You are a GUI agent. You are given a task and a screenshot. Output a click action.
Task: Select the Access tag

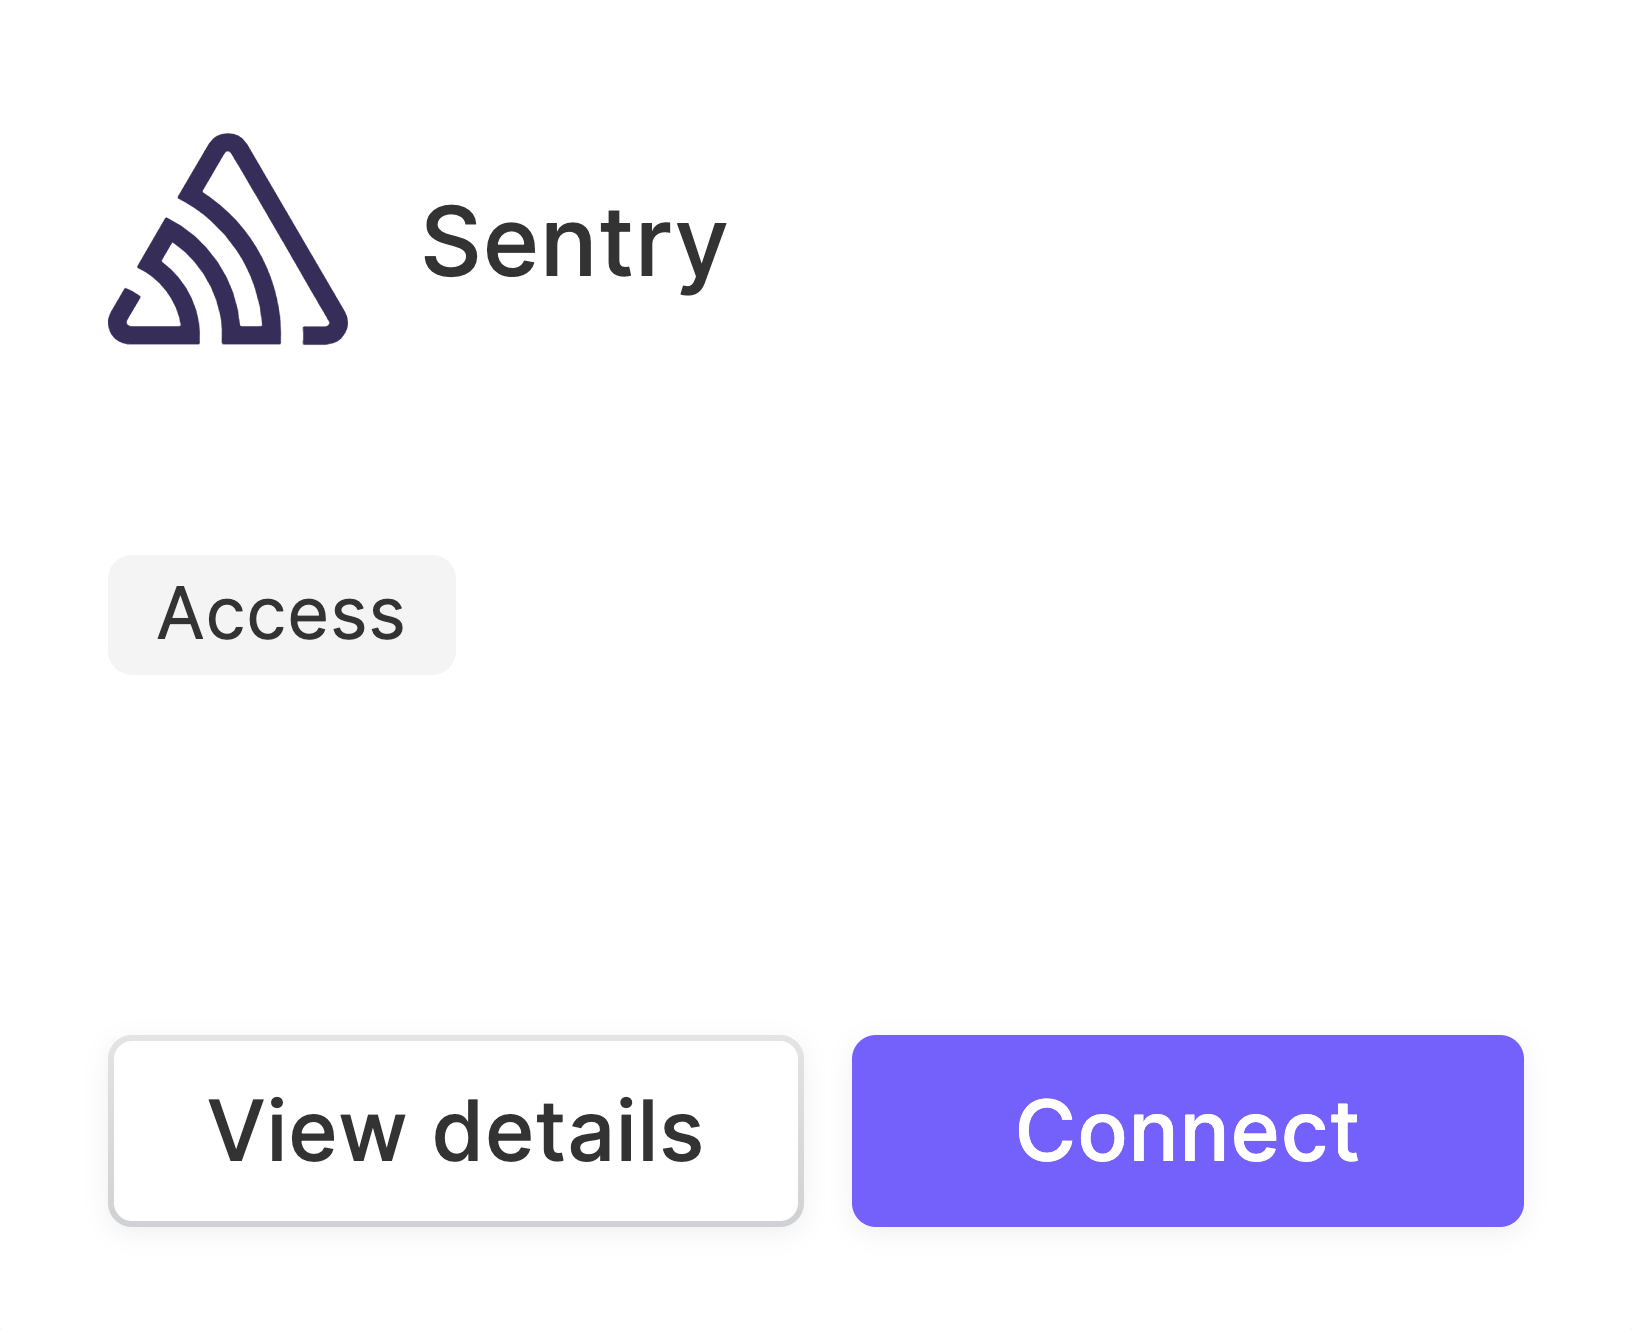pos(281,614)
